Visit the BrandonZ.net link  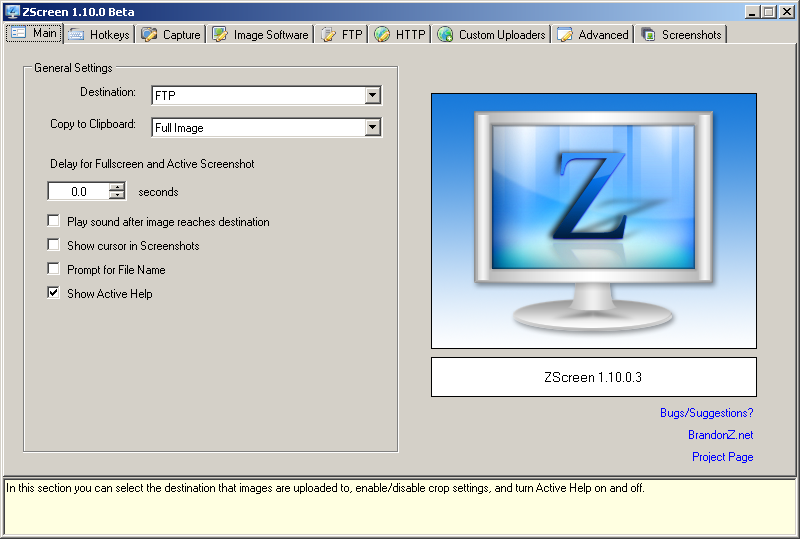coord(720,434)
